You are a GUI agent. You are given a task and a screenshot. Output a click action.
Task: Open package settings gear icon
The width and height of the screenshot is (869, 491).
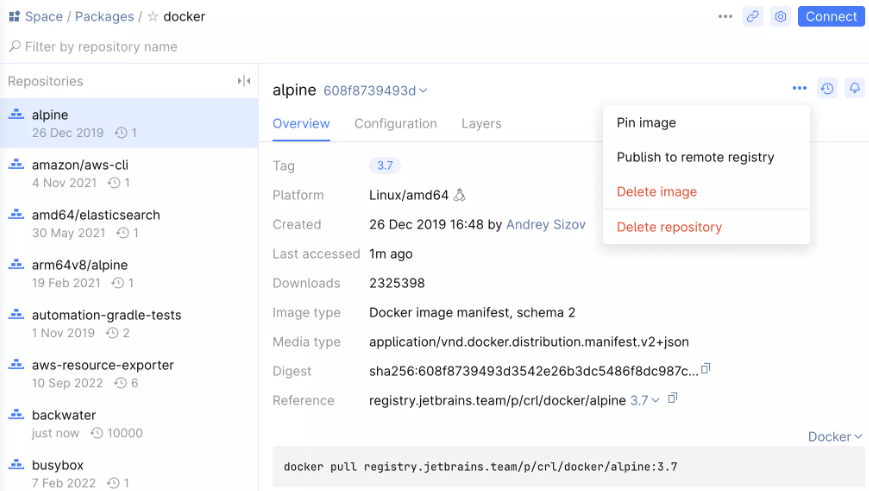[x=781, y=16]
